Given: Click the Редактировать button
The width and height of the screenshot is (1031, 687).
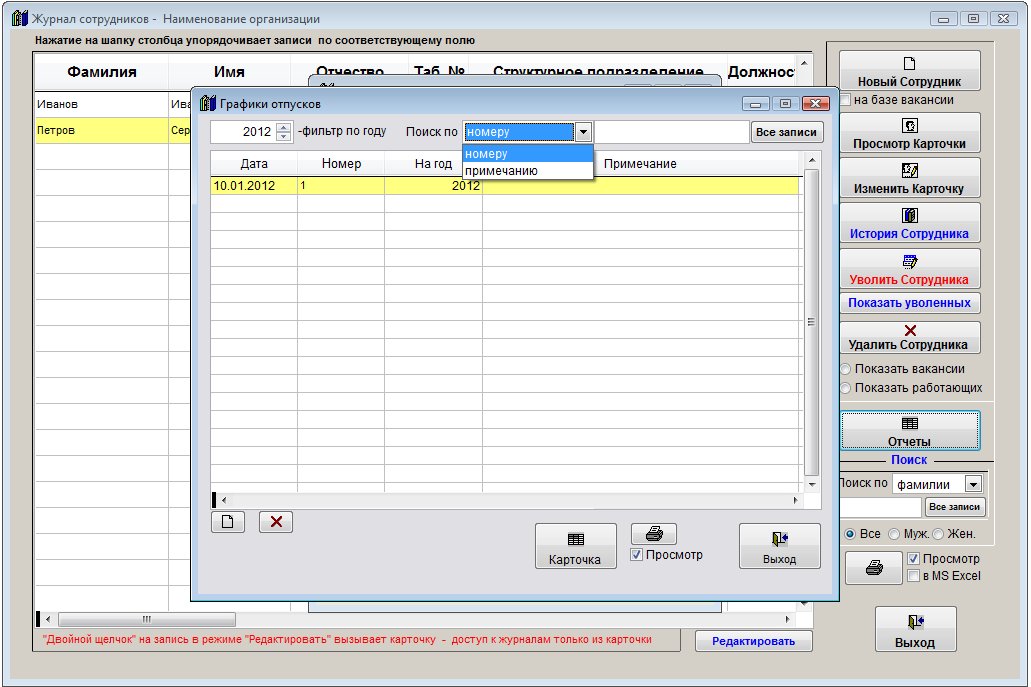Looking at the screenshot, I should coord(754,641).
